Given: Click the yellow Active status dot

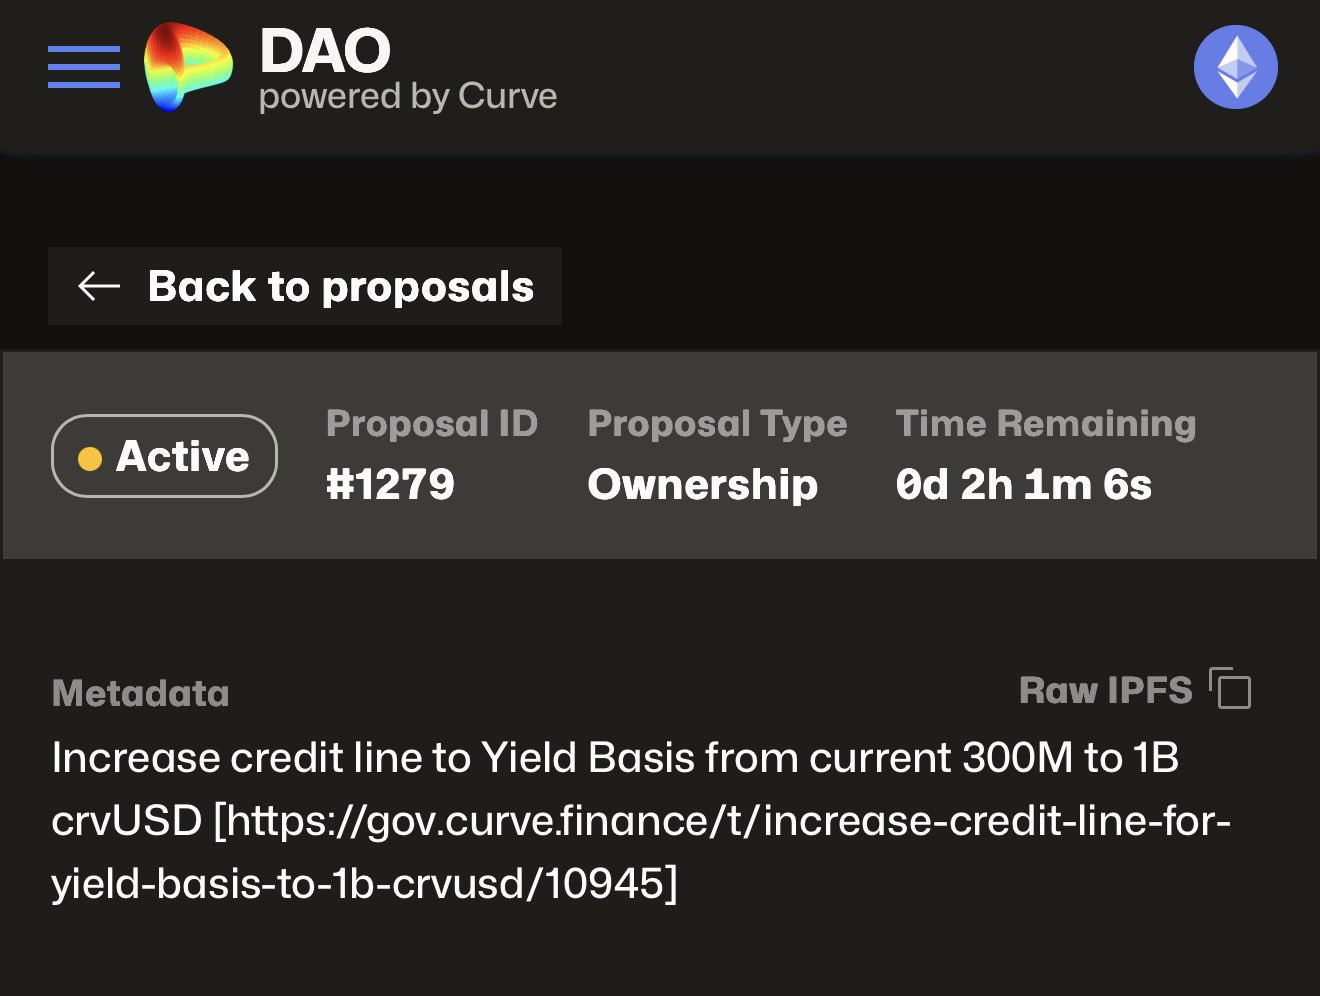Looking at the screenshot, I should click(x=90, y=458).
